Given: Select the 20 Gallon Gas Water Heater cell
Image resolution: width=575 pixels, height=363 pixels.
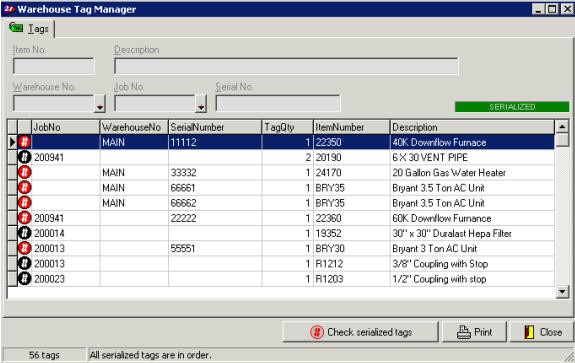Looking at the screenshot, I should 472,173.
